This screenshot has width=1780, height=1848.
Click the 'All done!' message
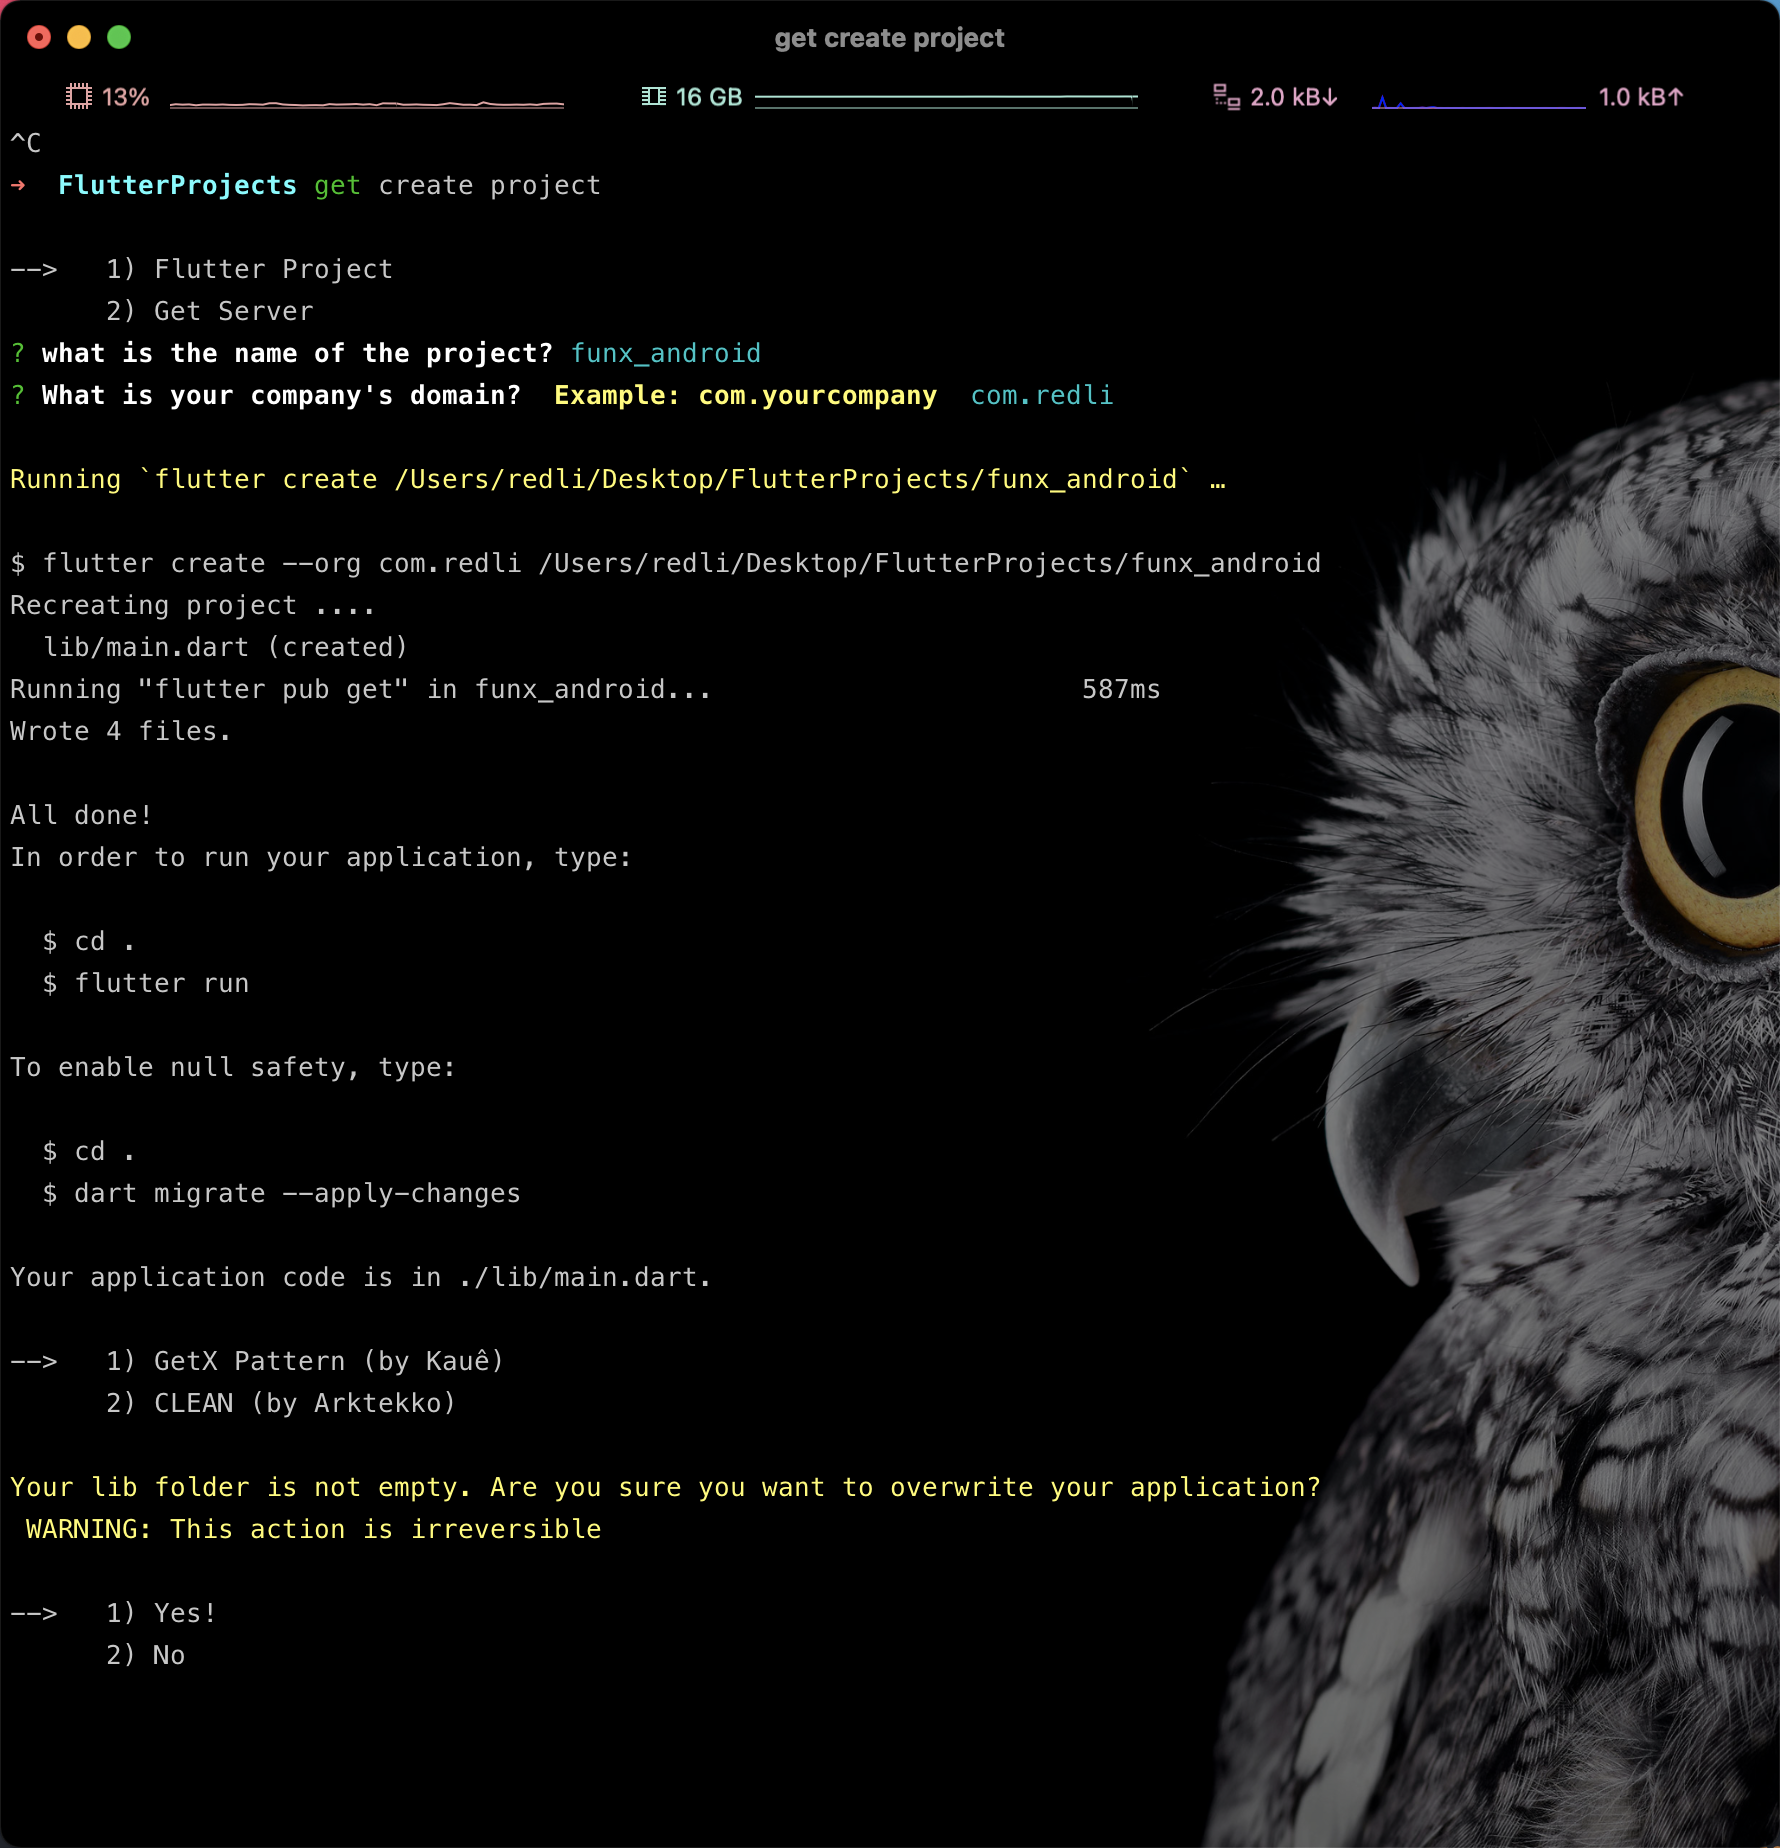click(81, 816)
